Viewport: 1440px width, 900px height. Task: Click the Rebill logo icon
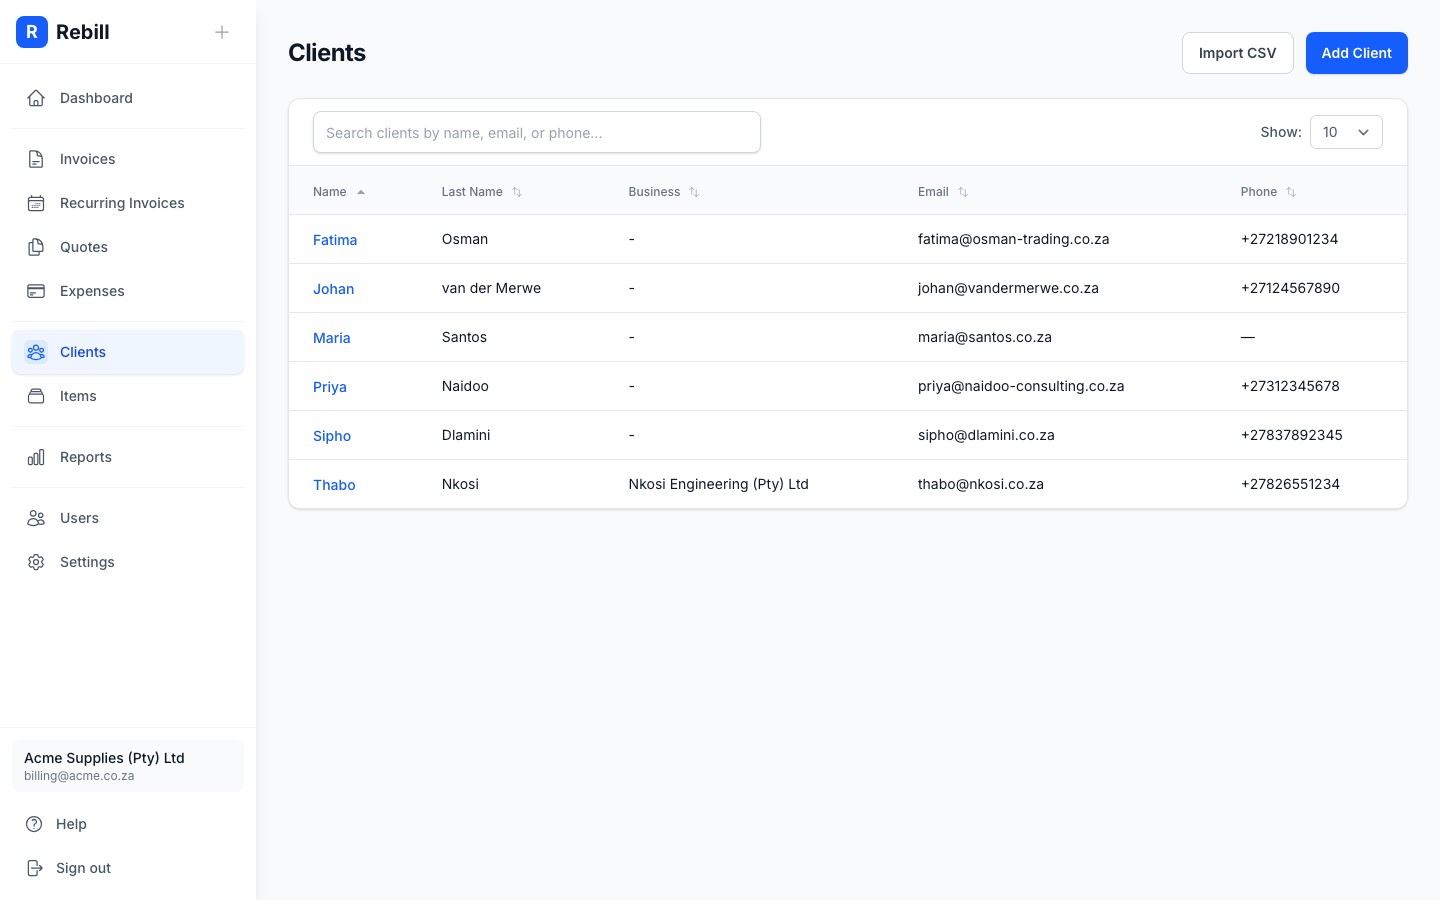(32, 32)
